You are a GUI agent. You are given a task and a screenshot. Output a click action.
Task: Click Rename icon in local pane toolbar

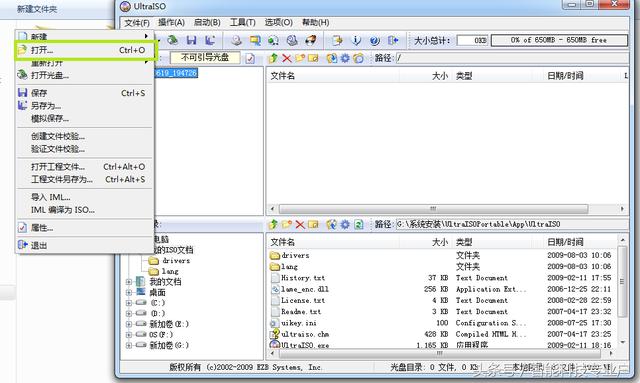313,224
